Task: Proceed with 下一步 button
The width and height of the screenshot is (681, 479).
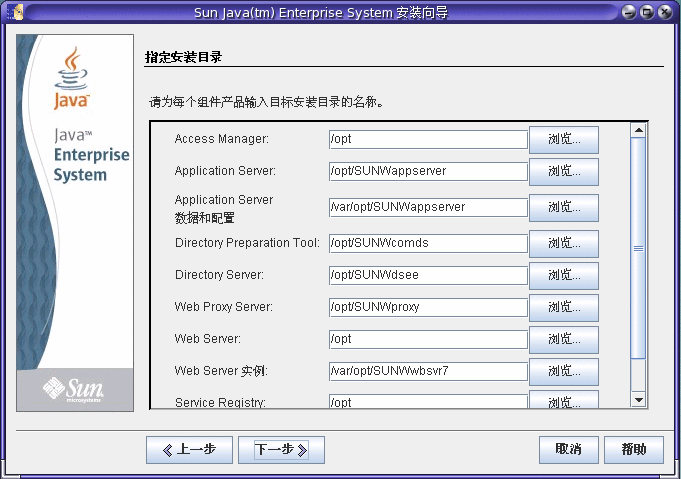Action: coord(281,450)
